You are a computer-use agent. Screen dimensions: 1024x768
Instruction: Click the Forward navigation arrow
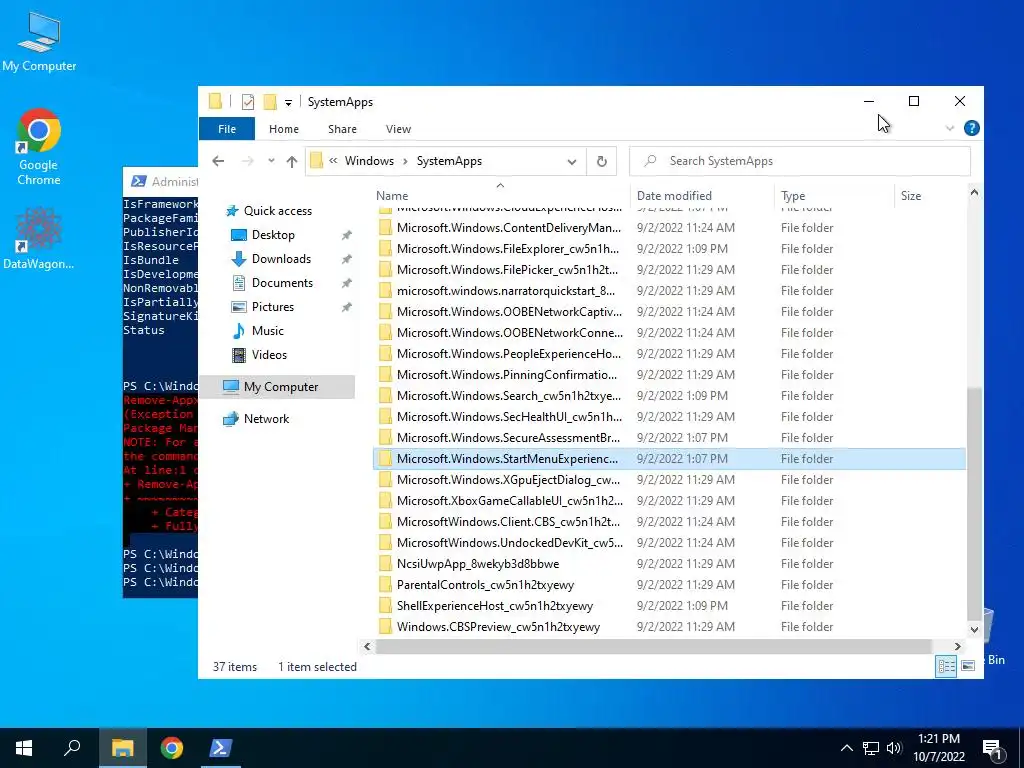click(248, 161)
